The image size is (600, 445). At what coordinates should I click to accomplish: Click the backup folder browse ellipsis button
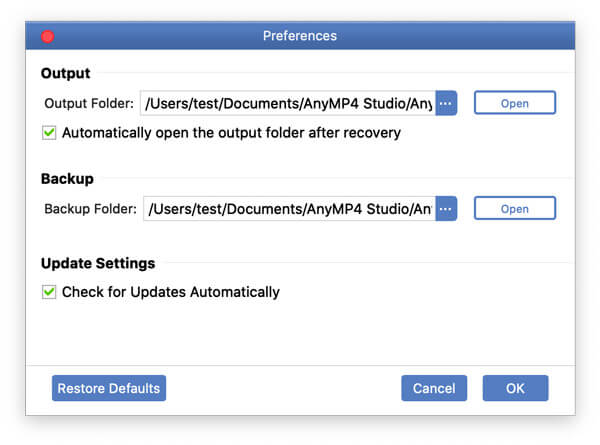(x=446, y=209)
